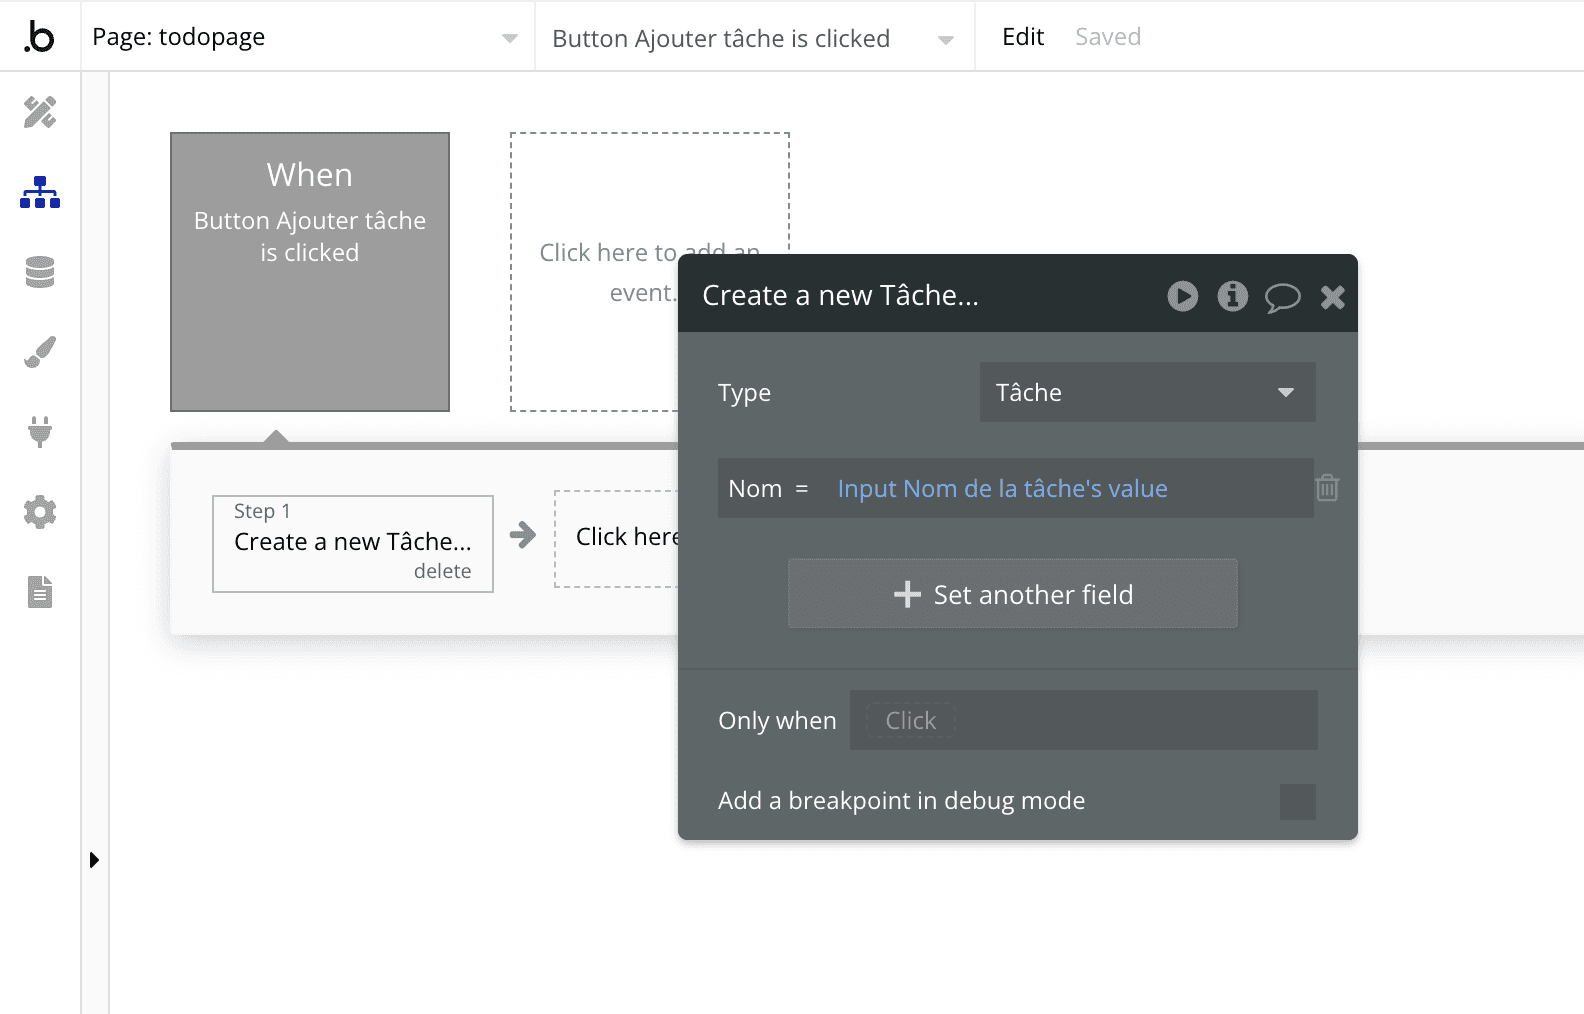Open the info reference icon in editor header
This screenshot has height=1014, width=1584.
tap(1233, 296)
